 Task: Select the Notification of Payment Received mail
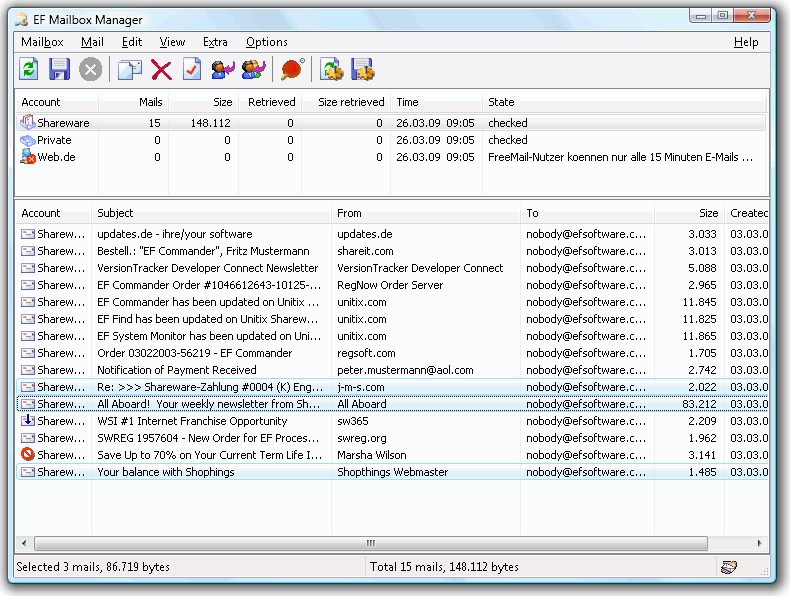177,370
